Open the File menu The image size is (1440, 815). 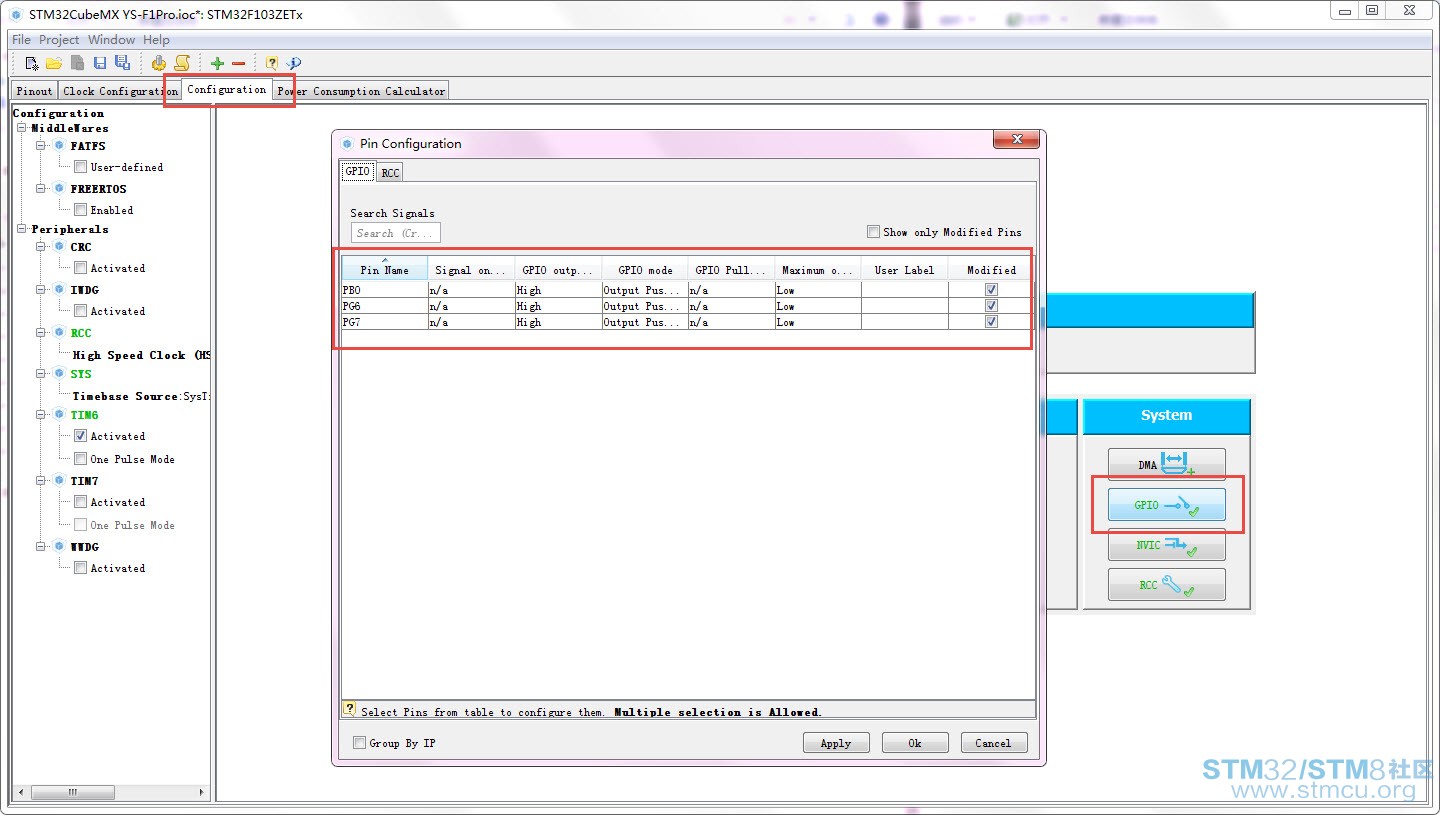click(x=21, y=40)
